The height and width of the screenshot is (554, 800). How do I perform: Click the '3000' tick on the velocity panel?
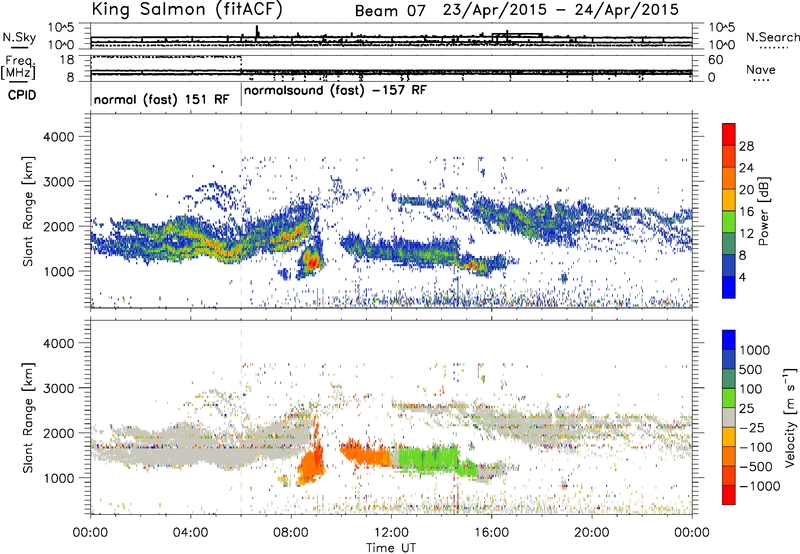tap(58, 388)
